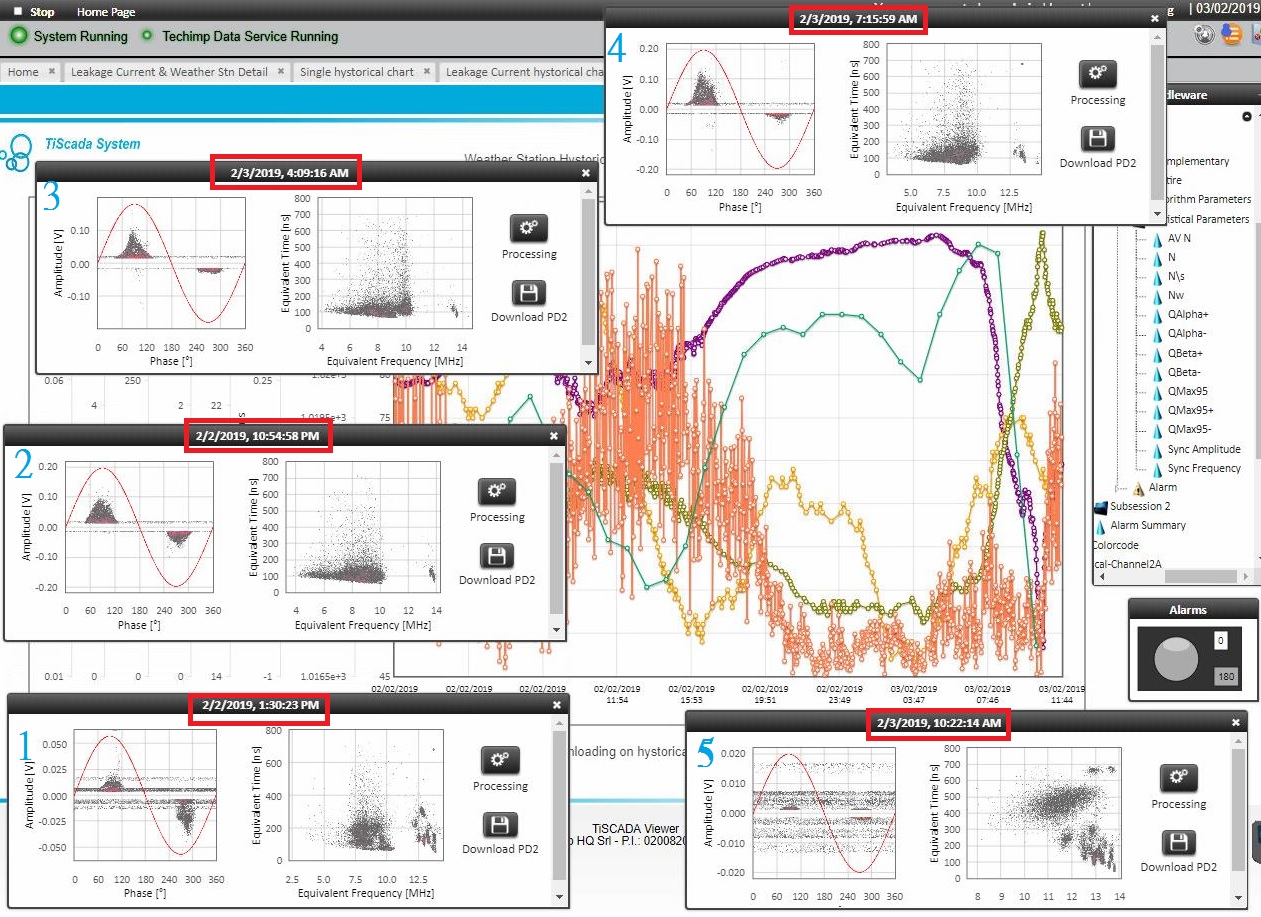Click the Download PD2 icon in panel 4
This screenshot has width=1261, height=917.
pyautogui.click(x=1097, y=138)
